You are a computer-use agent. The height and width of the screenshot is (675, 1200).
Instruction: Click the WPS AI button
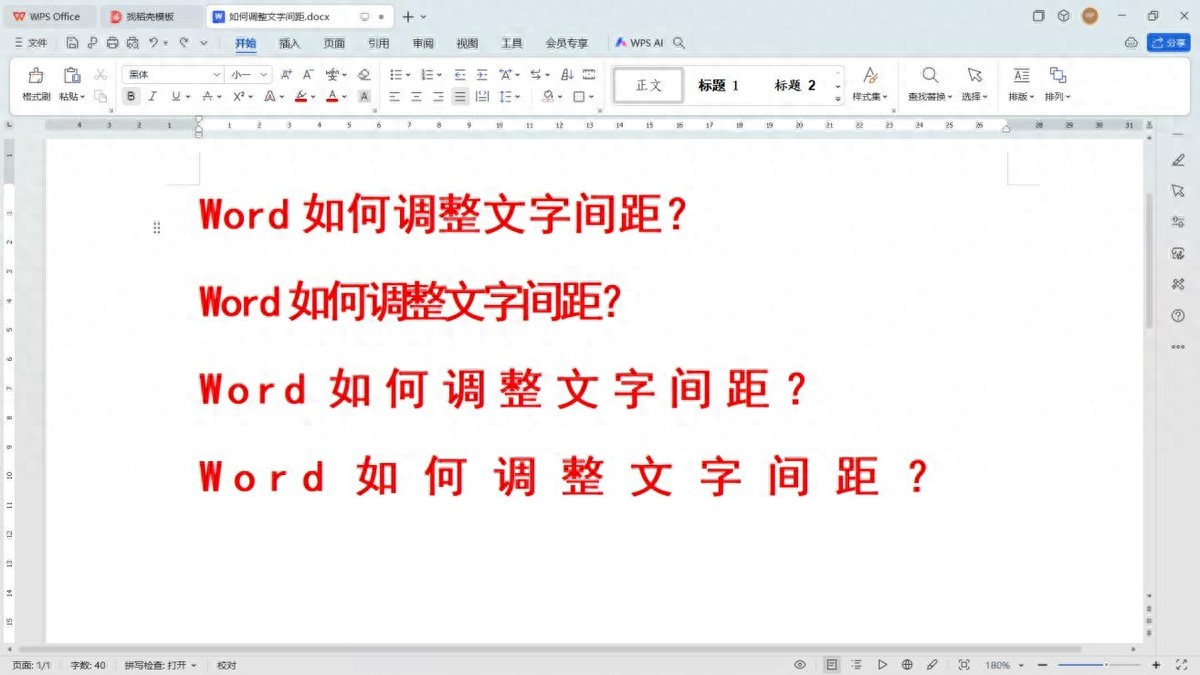[x=639, y=43]
